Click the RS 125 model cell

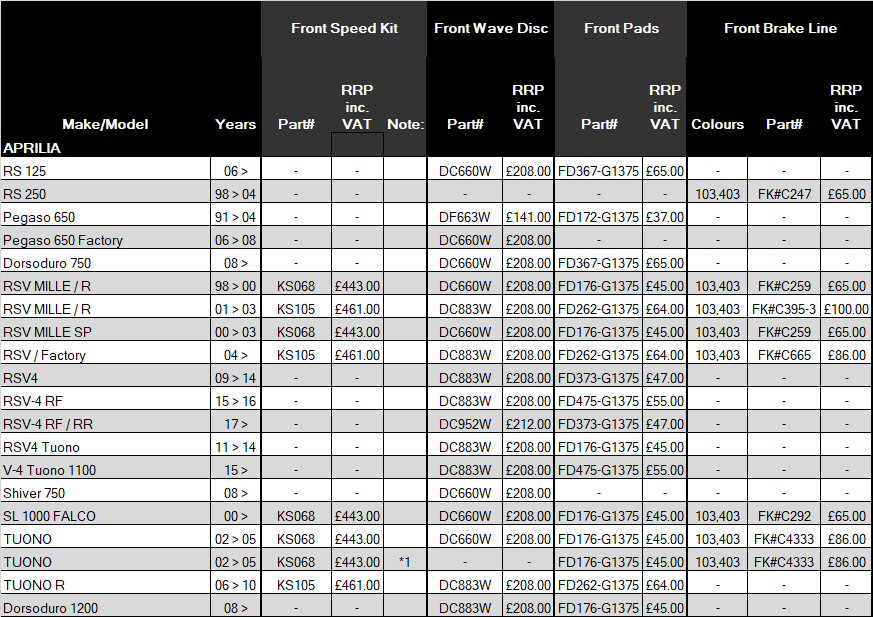(24, 171)
